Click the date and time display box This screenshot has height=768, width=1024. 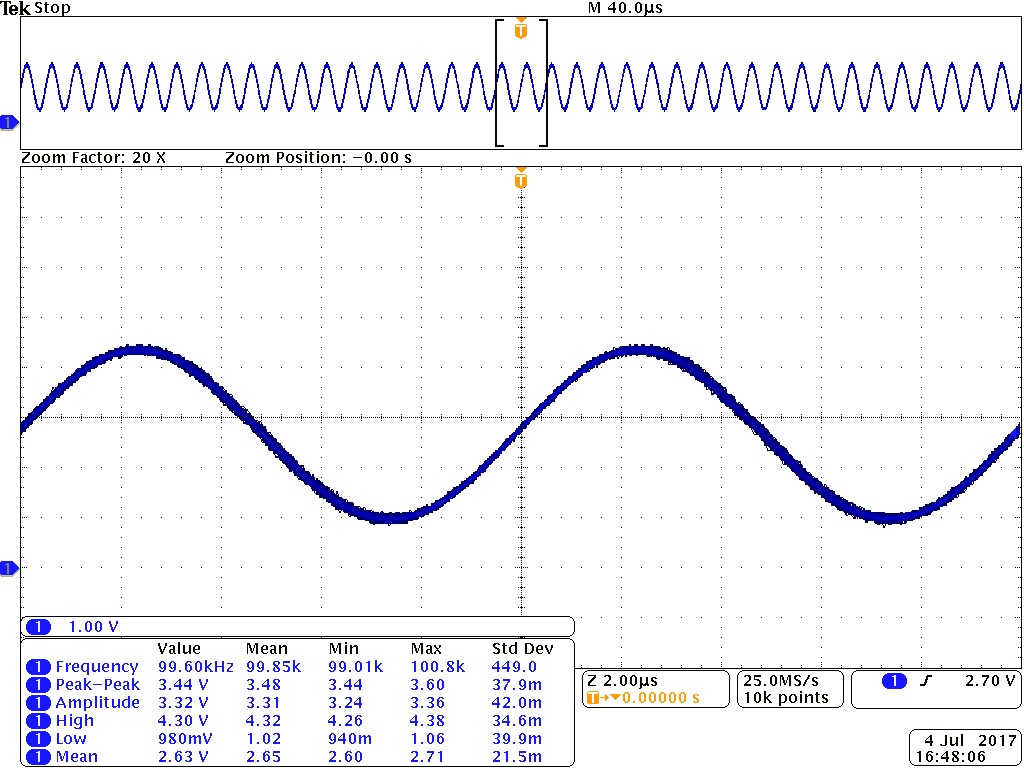[966, 748]
